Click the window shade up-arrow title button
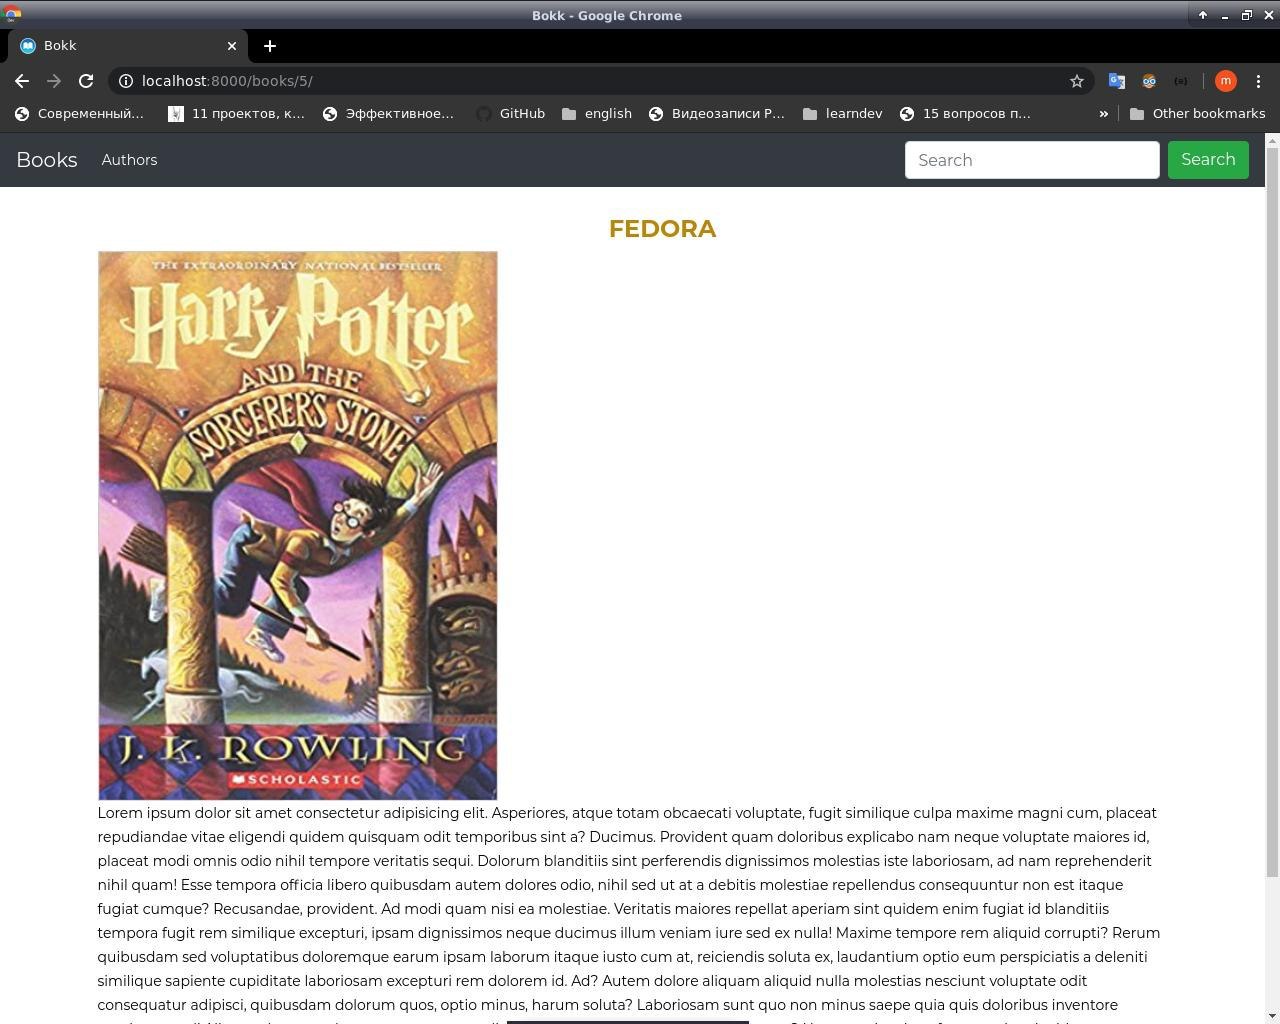The image size is (1280, 1024). [x=1202, y=15]
